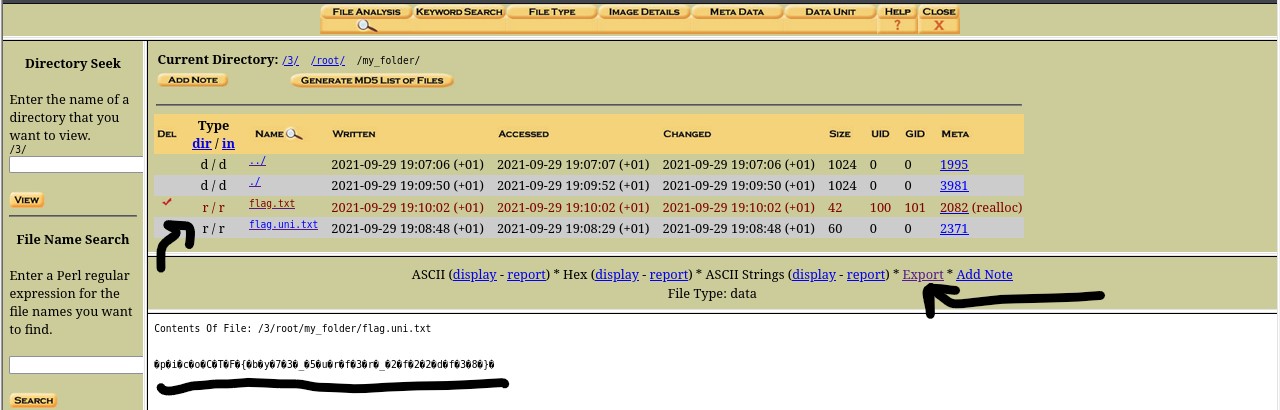This screenshot has height=410, width=1280.
Task: Click the Help question mark button
Action: 897,25
